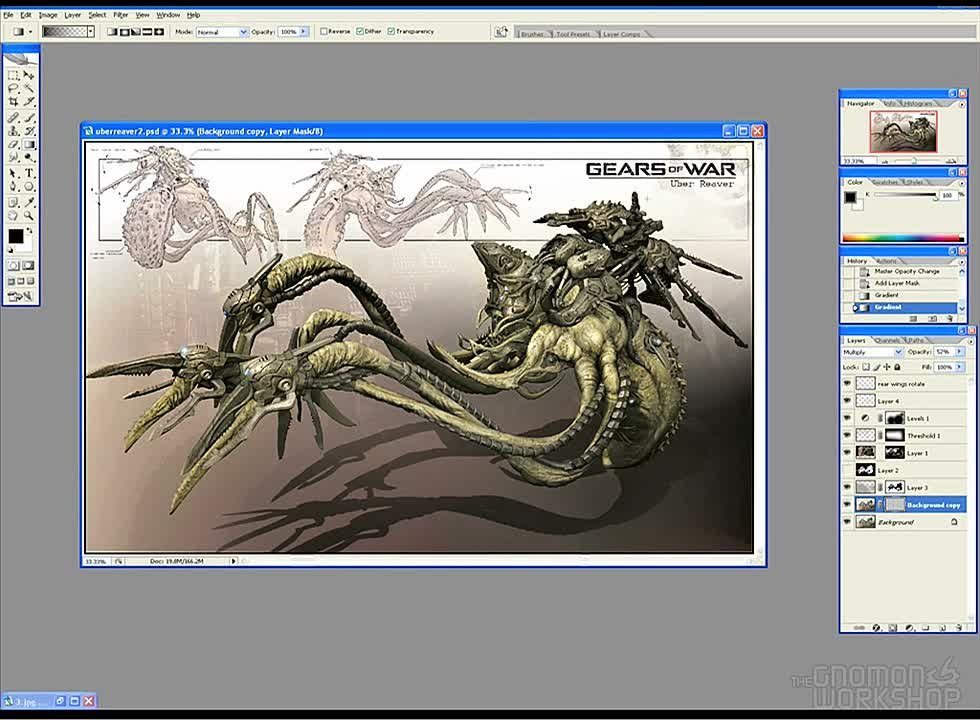This screenshot has height=720, width=980.
Task: Toggle lock transparent pixels in Layers panel
Action: click(x=866, y=368)
